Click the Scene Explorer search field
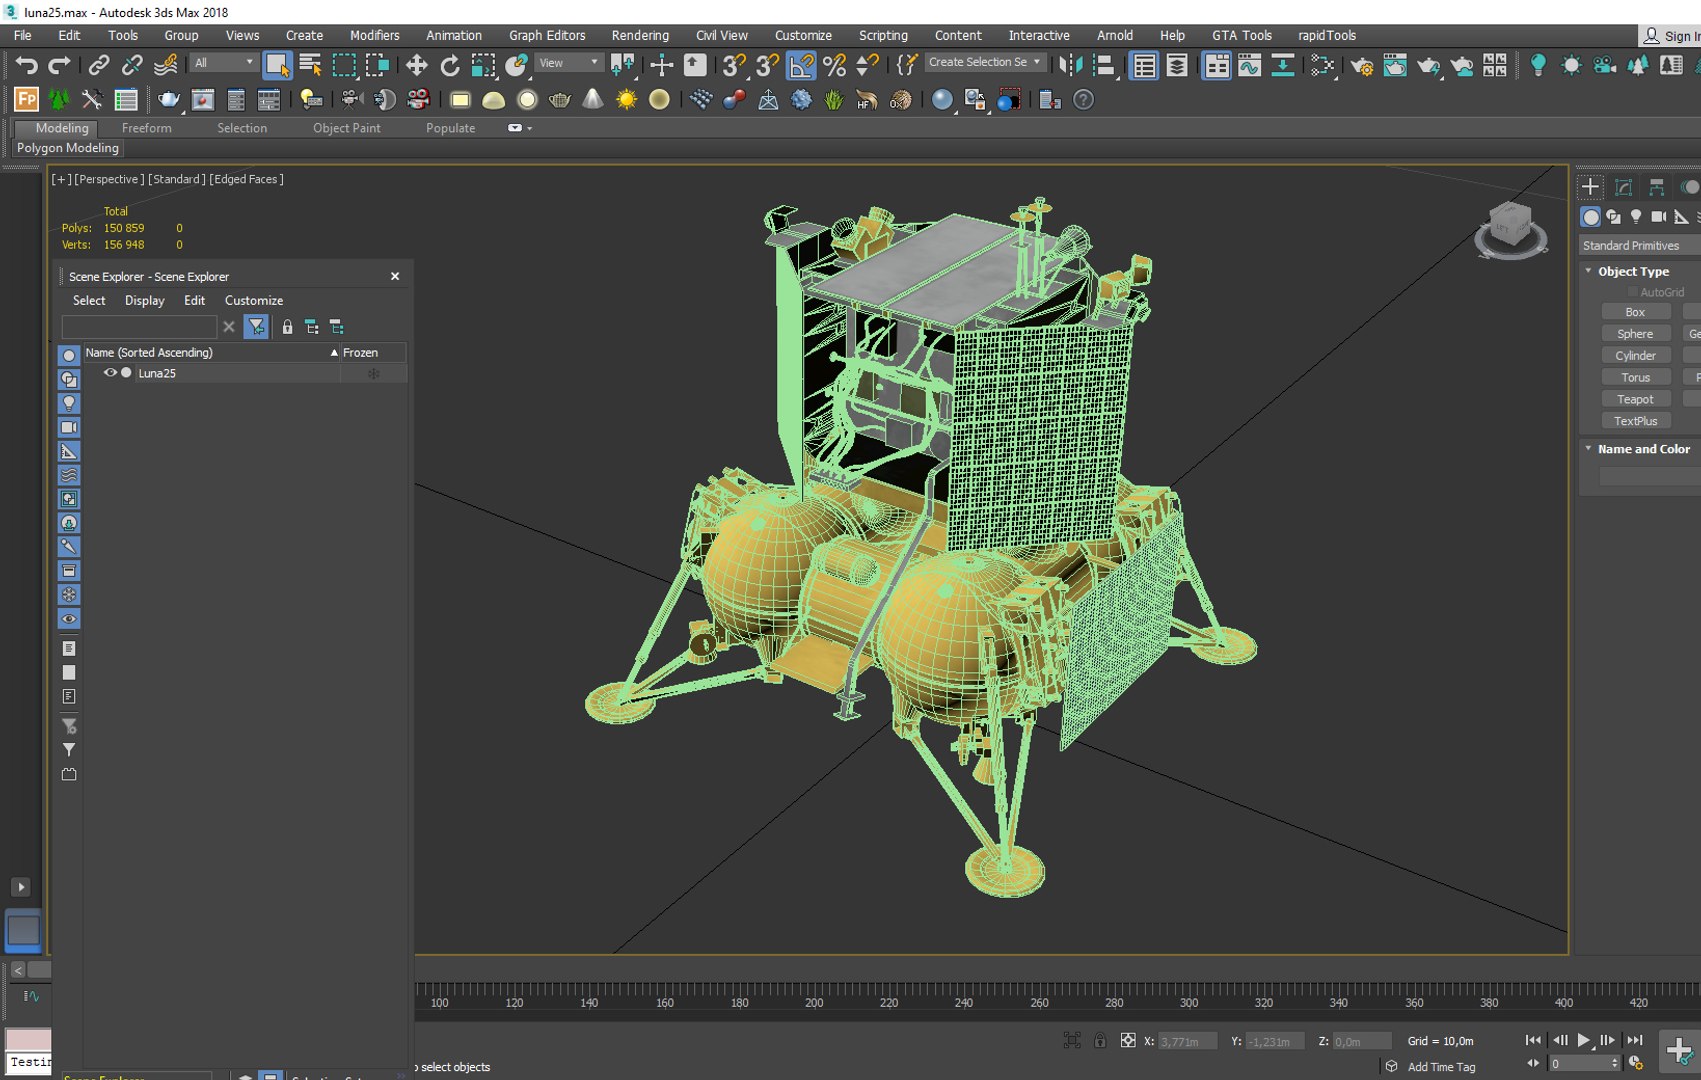1701x1080 pixels. (139, 327)
